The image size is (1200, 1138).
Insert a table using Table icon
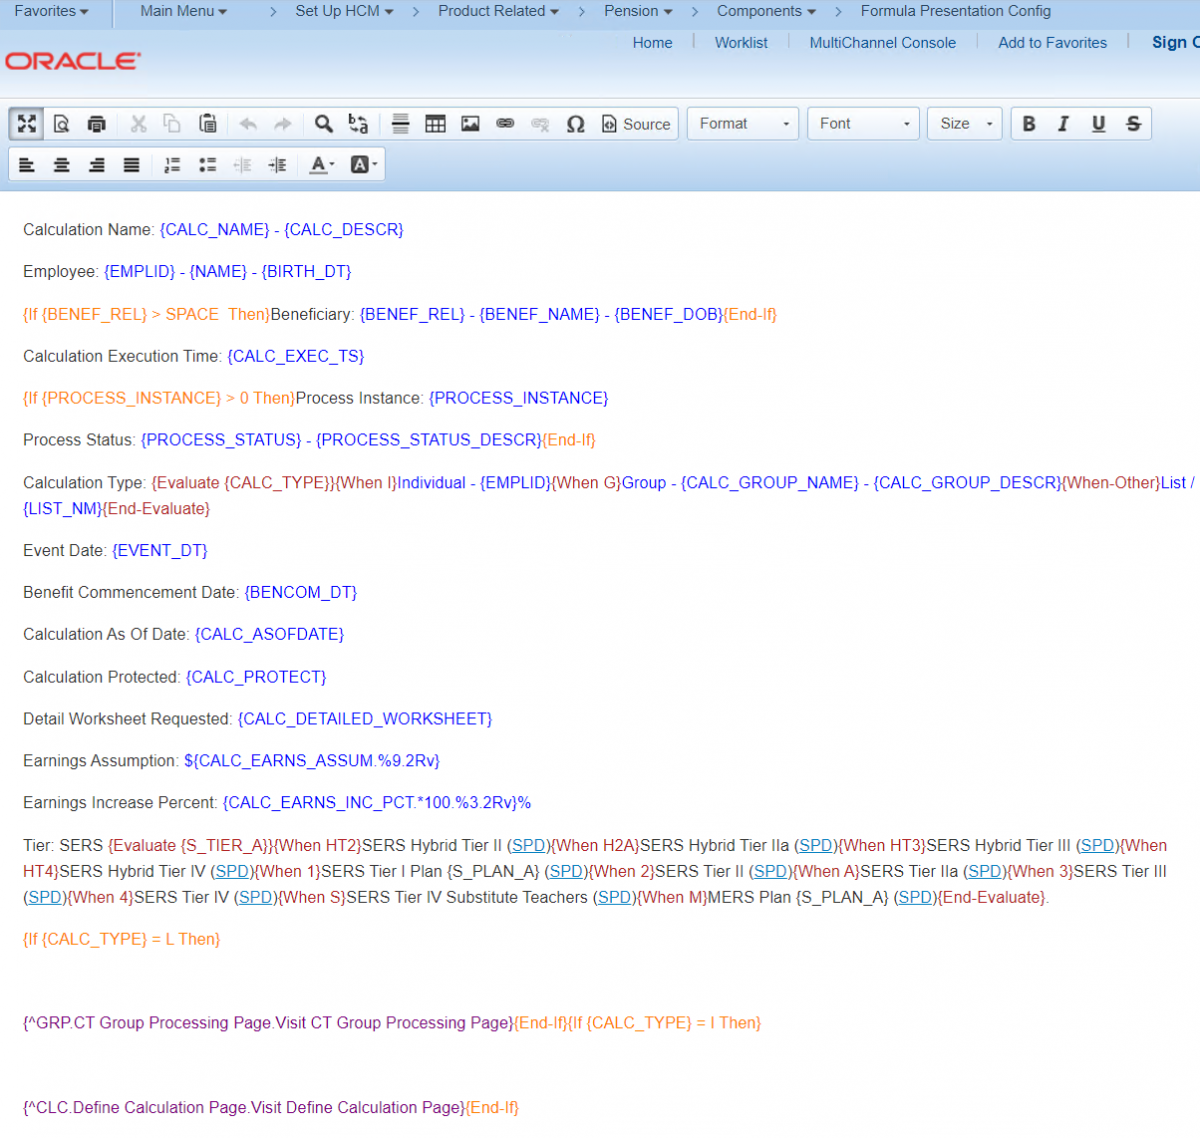435,124
